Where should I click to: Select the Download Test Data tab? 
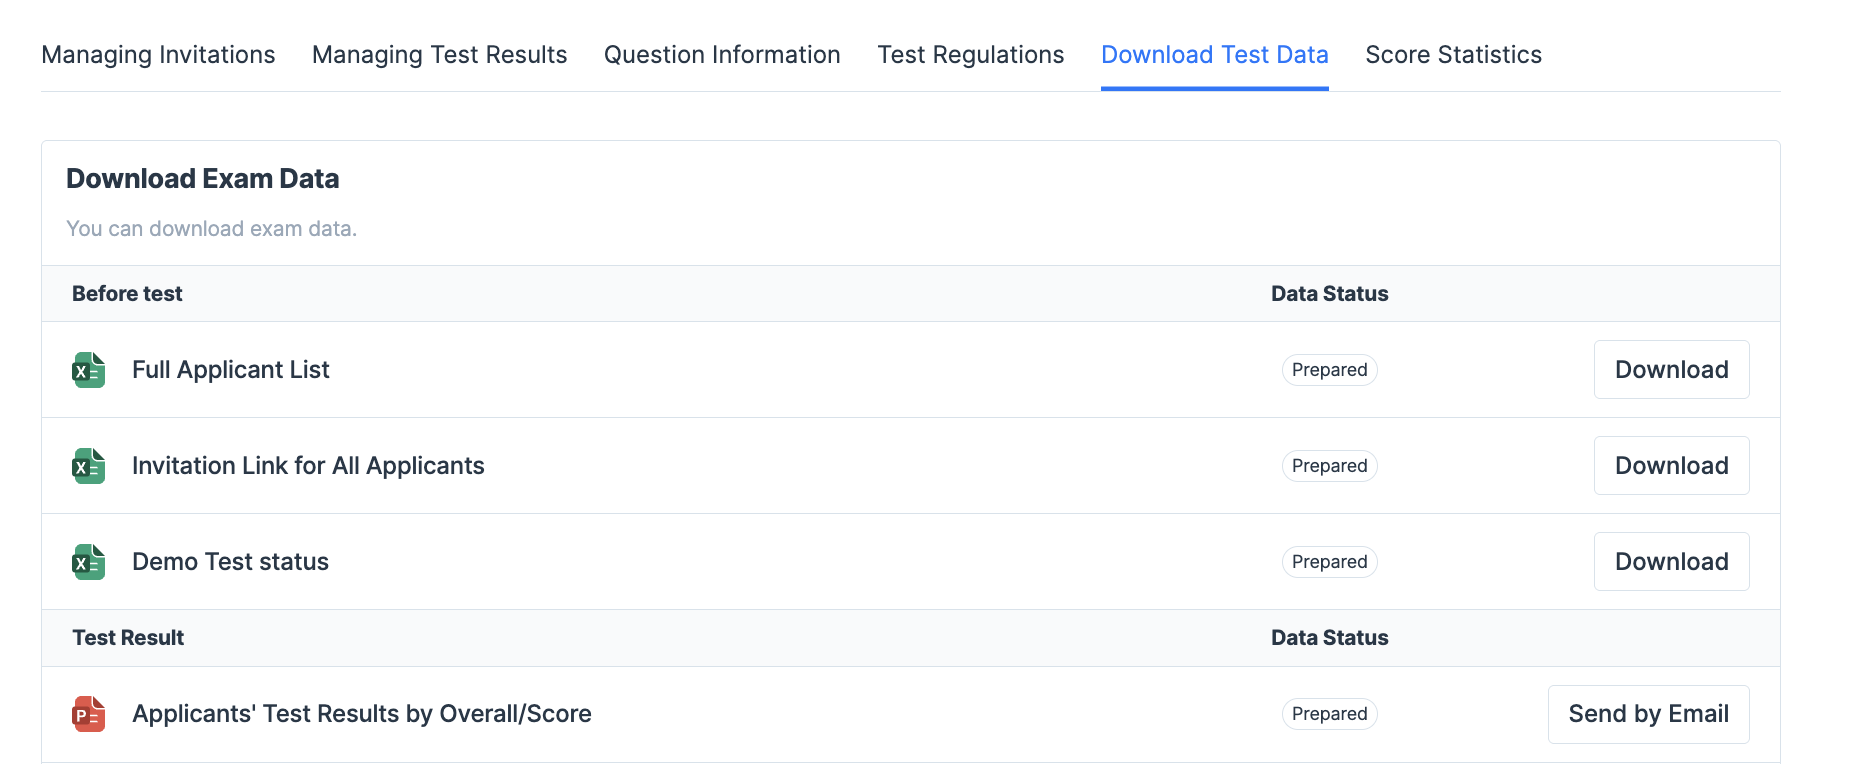[1214, 55]
